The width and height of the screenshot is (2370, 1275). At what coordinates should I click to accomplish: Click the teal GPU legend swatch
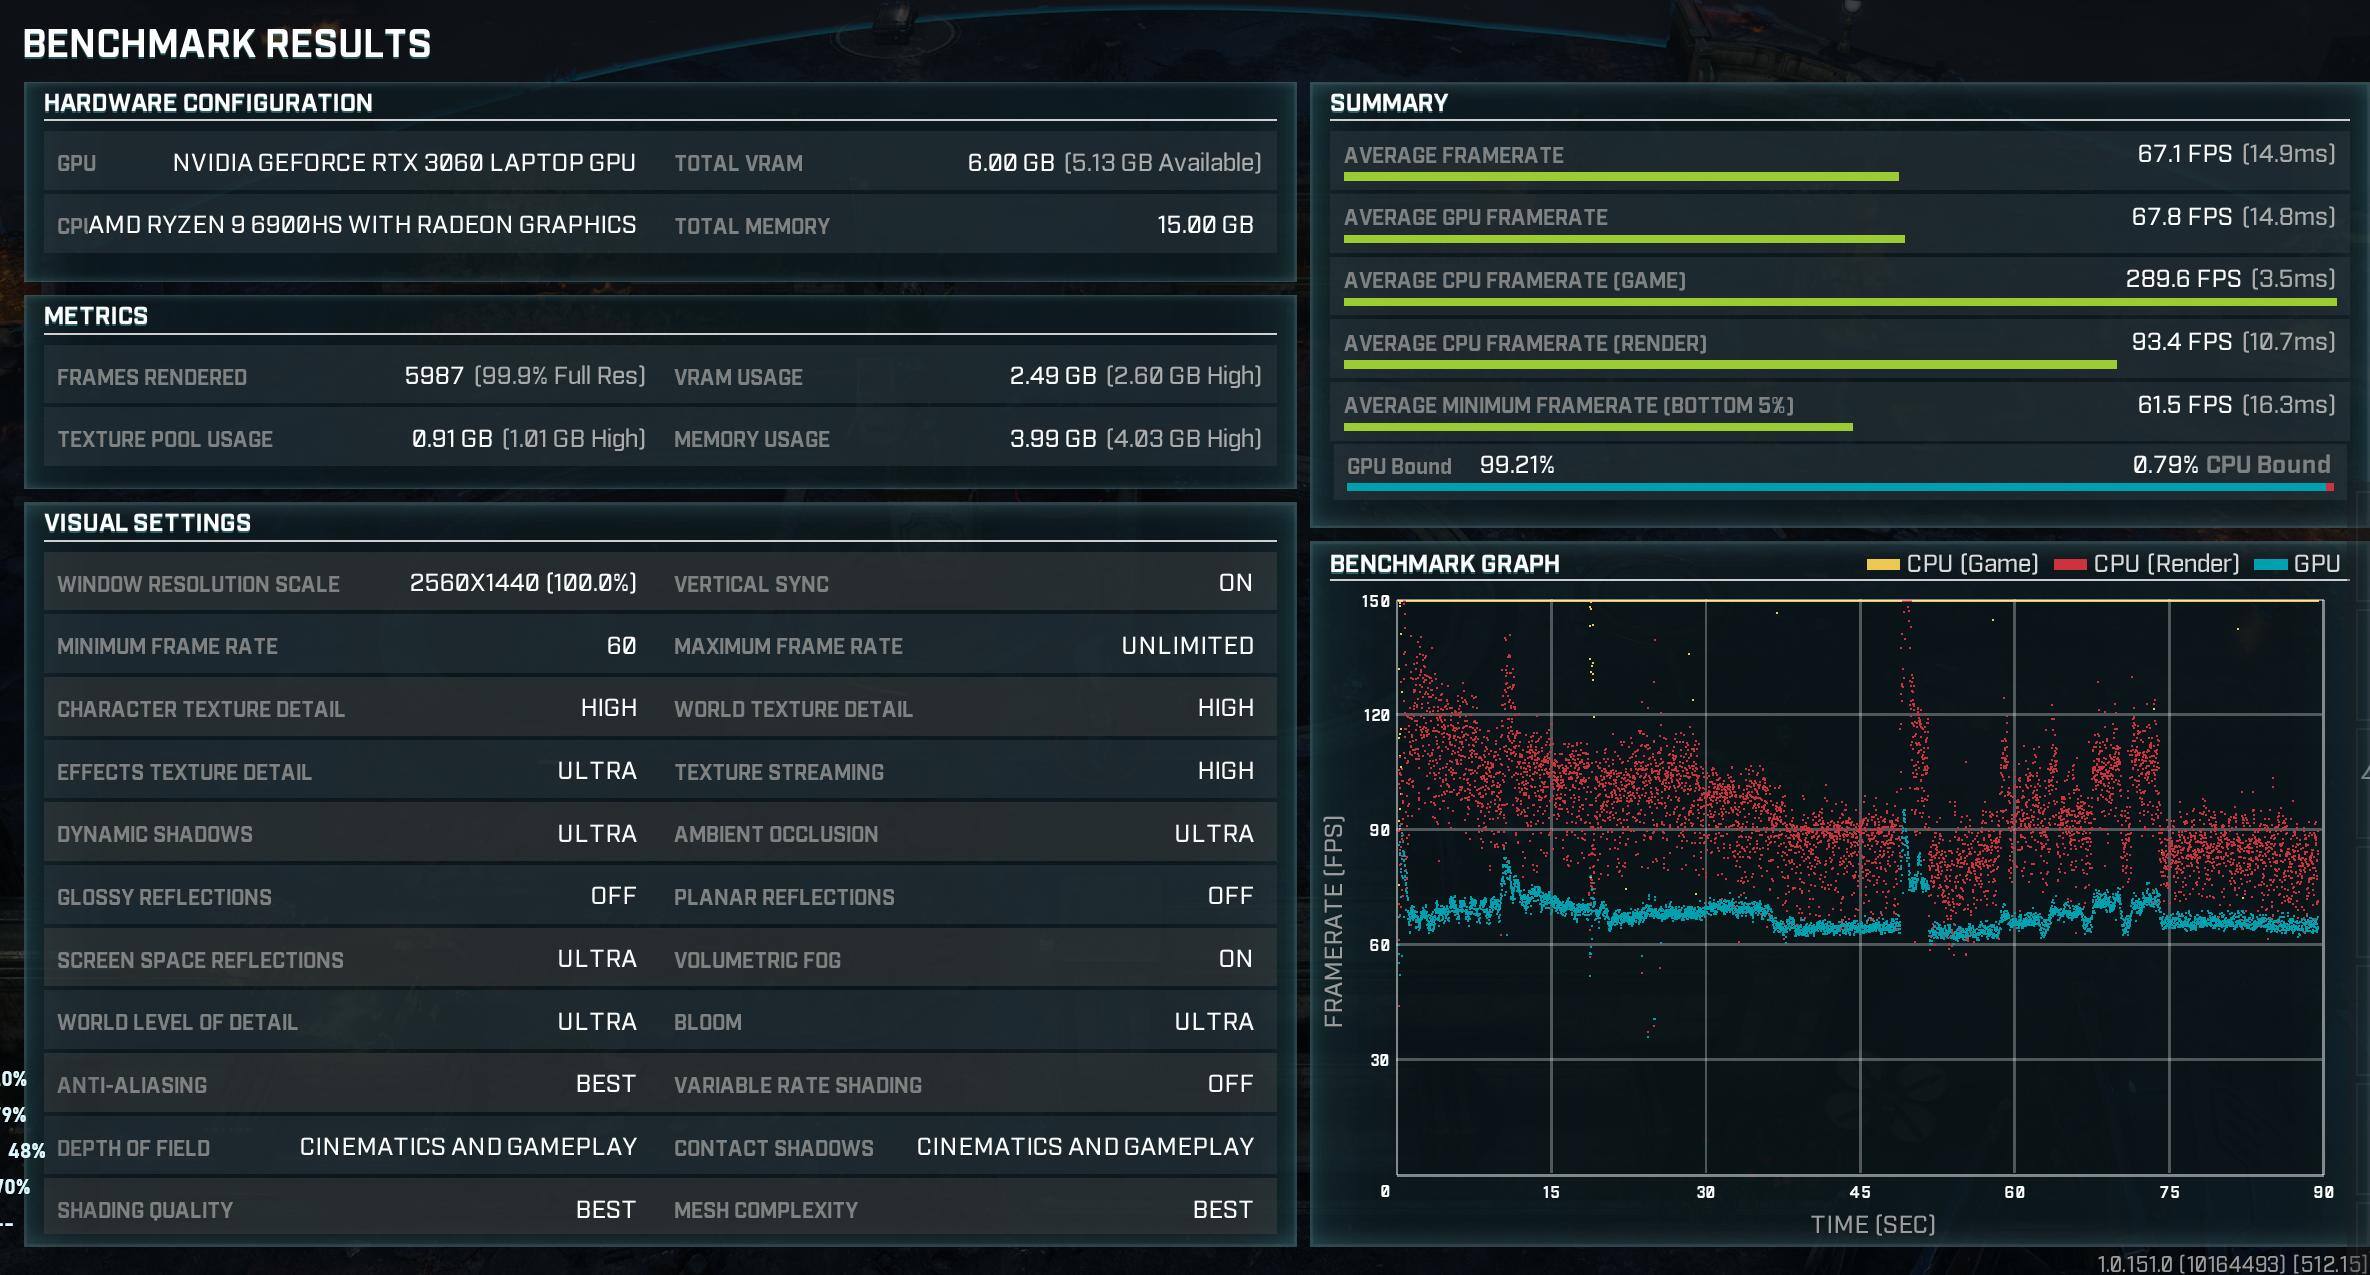pos(2270,565)
